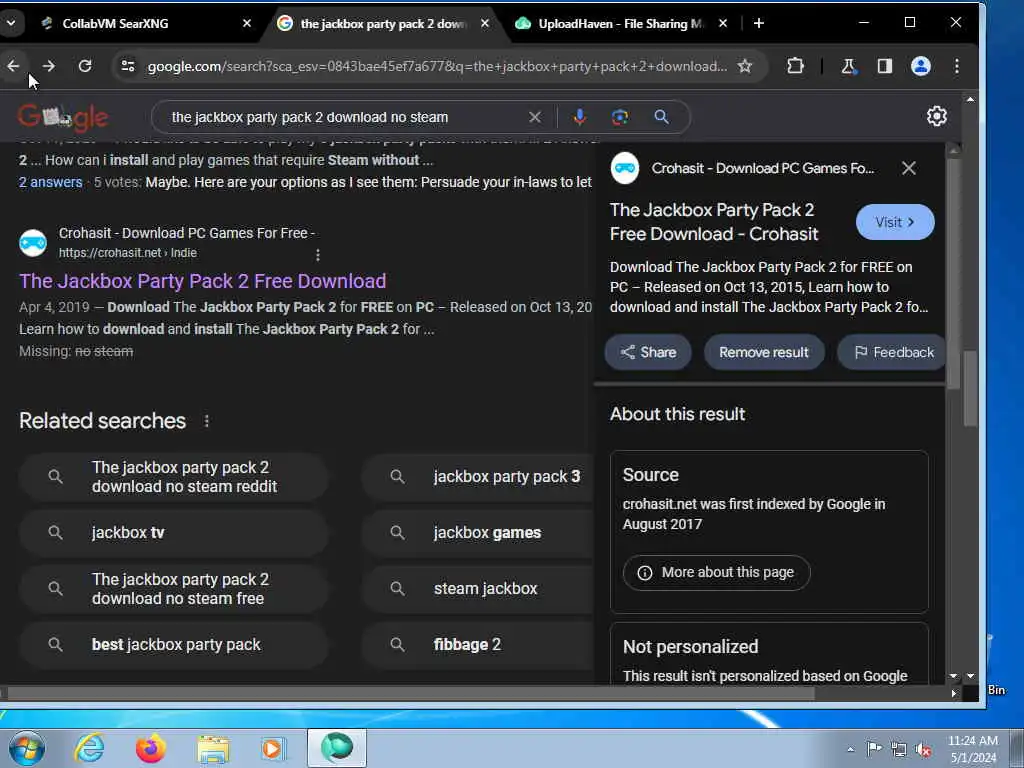Click the muted volume tray icon
This screenshot has height=768, width=1024.
923,750
